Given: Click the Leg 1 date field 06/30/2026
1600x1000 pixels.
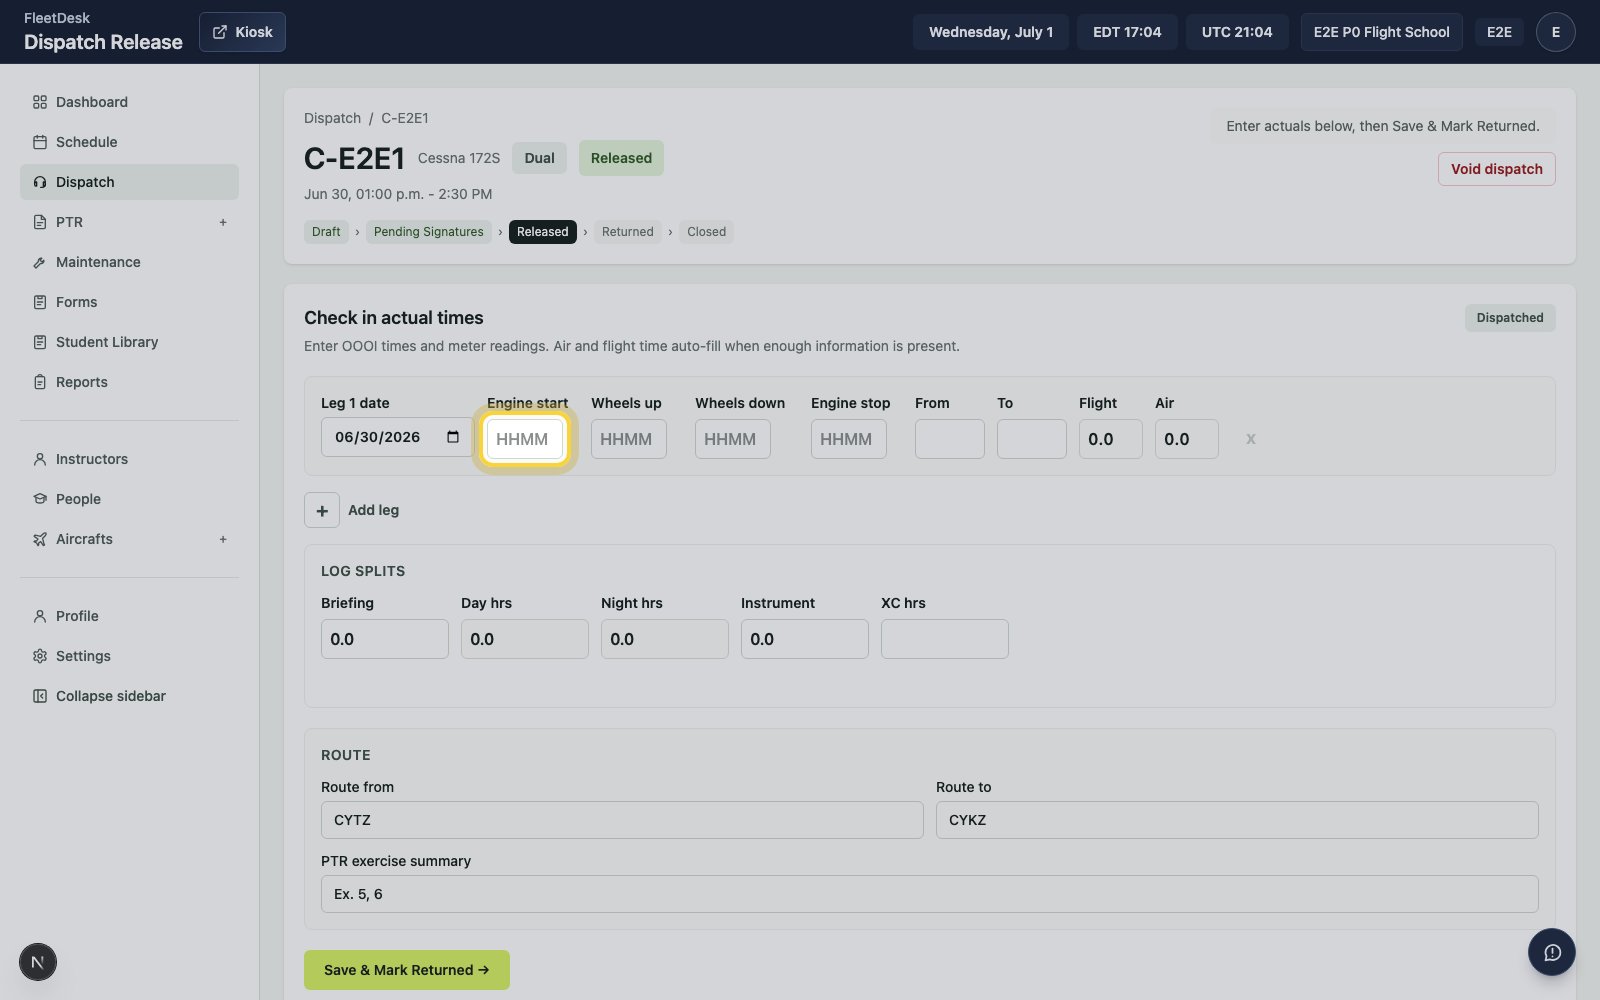Looking at the screenshot, I should coord(397,437).
